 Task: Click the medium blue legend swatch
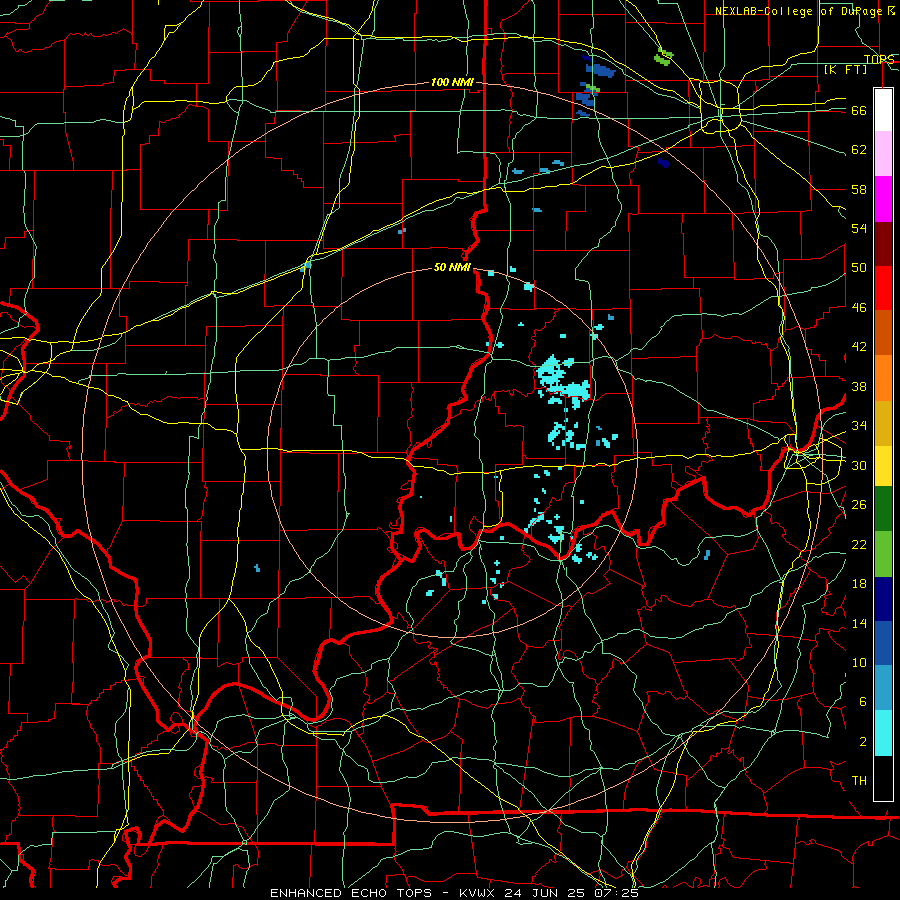click(883, 643)
